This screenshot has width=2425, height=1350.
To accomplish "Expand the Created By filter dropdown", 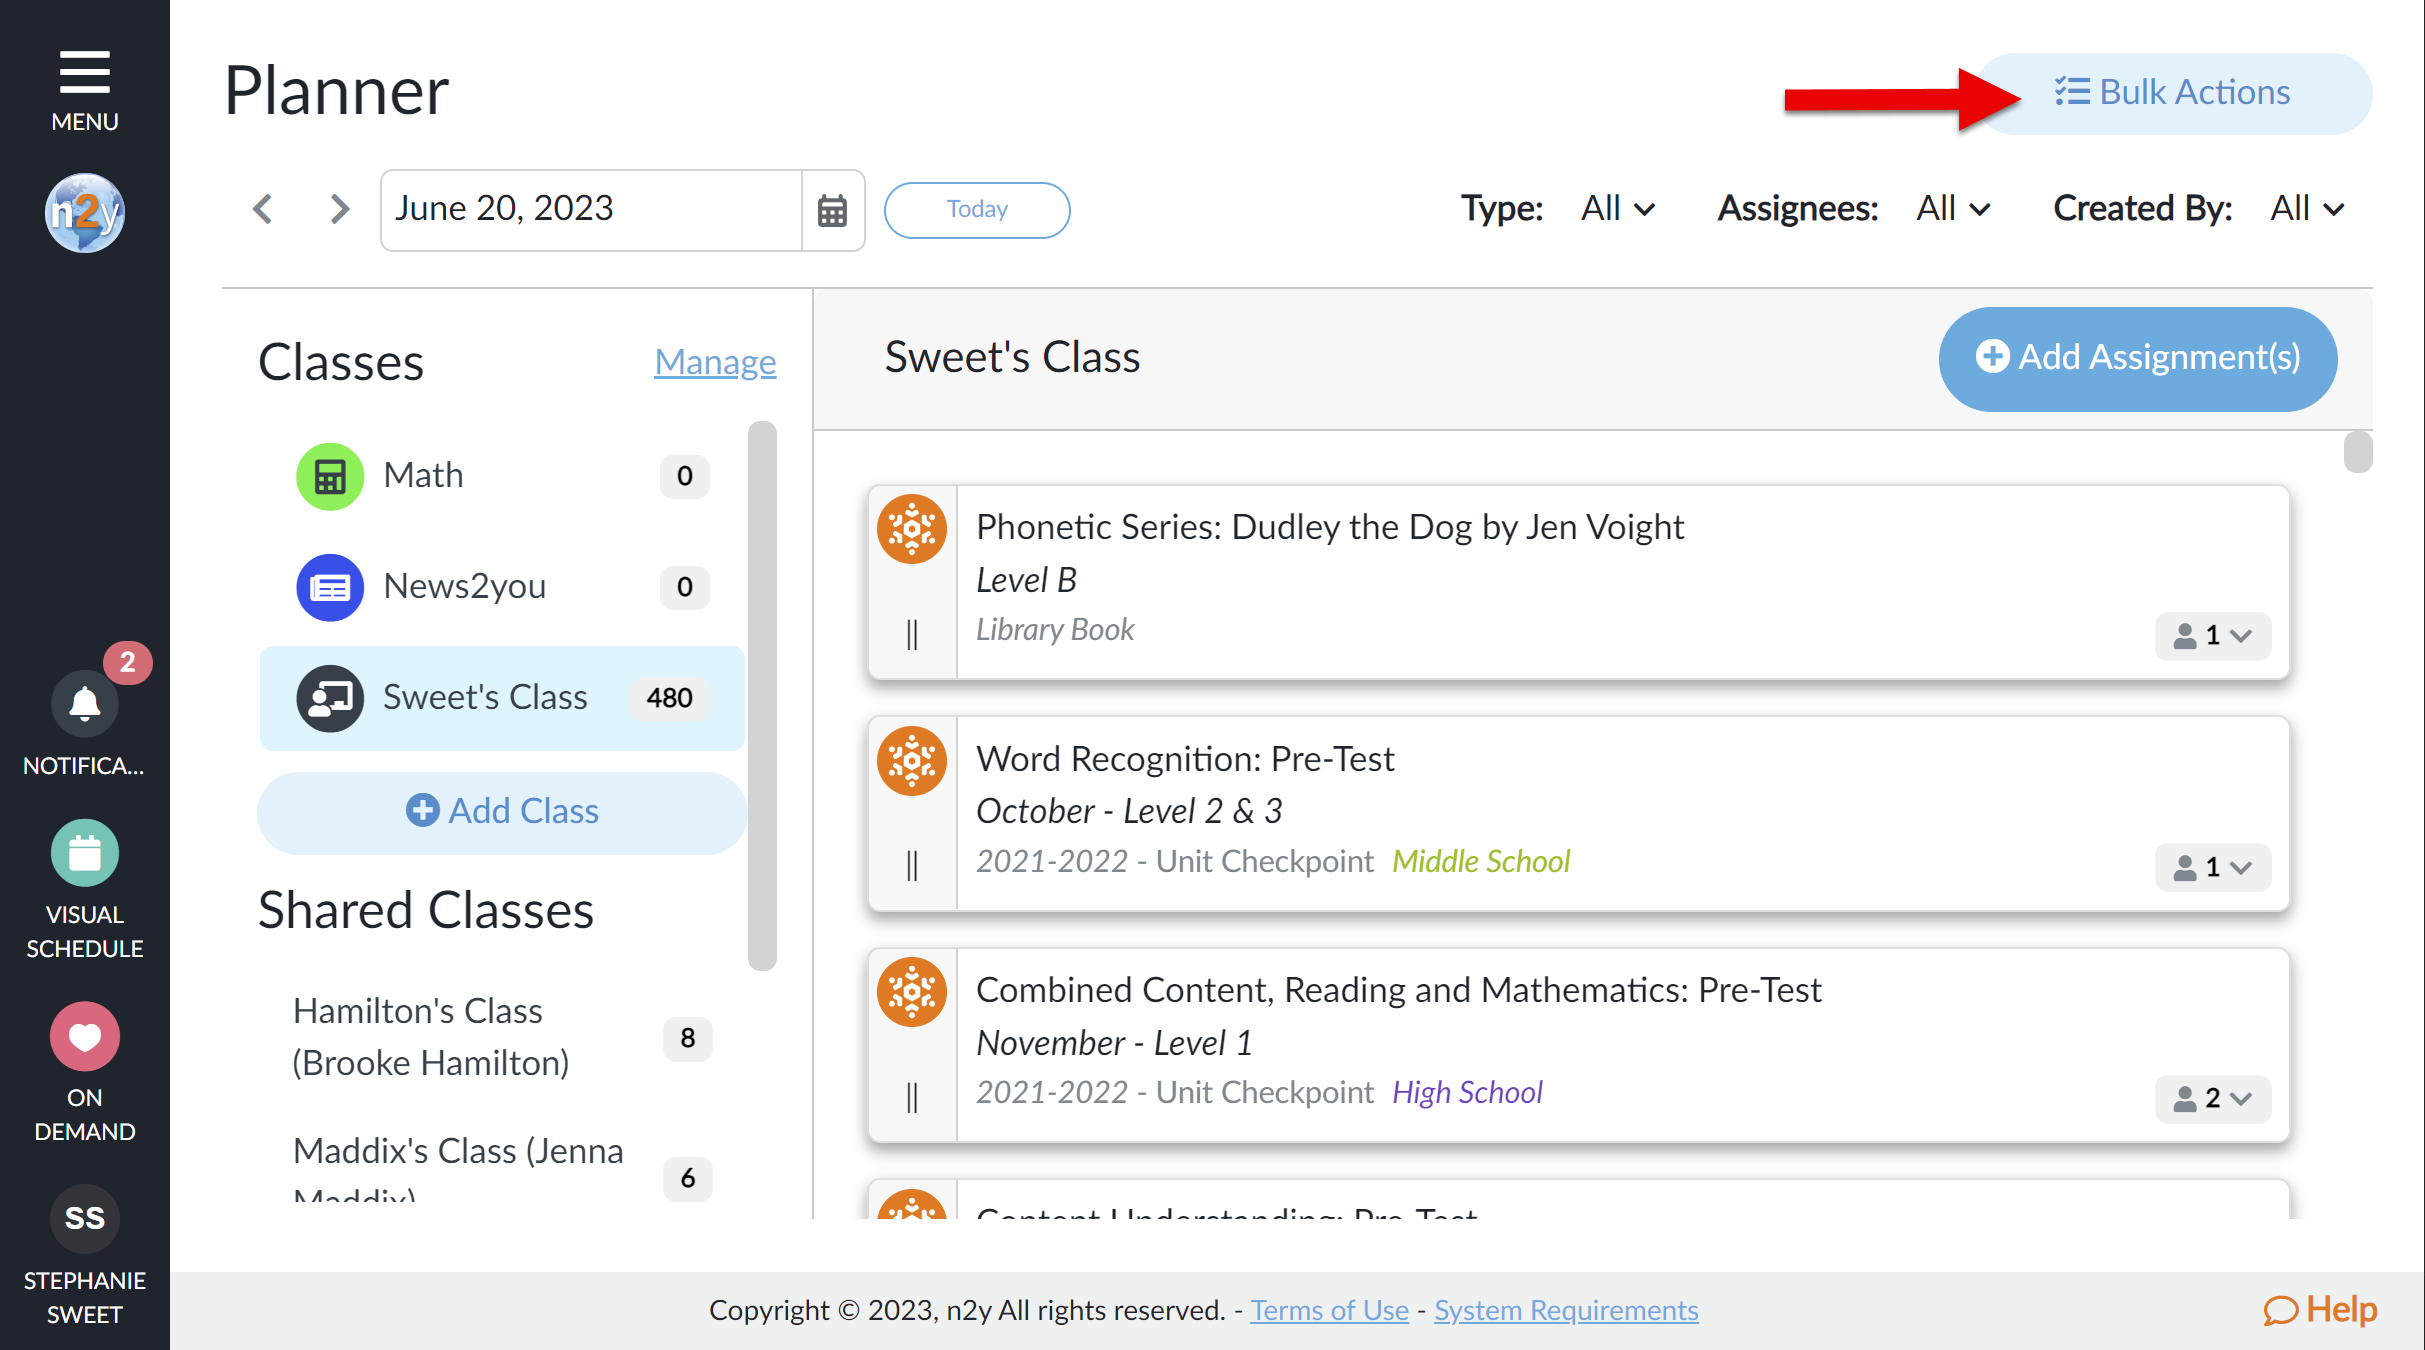I will coord(2307,209).
